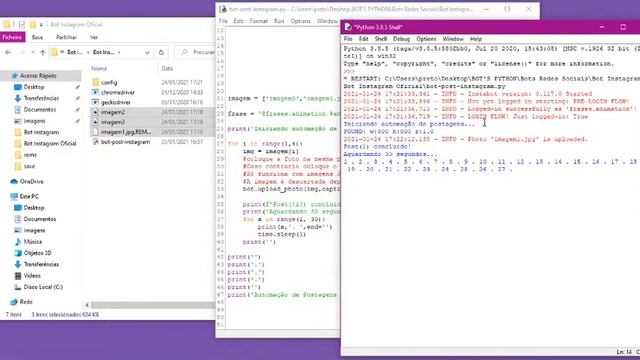The width and height of the screenshot is (640, 360).
Task: Expand the breadcrumb chevron after 'Bot Ins...'
Action: coord(119,53)
